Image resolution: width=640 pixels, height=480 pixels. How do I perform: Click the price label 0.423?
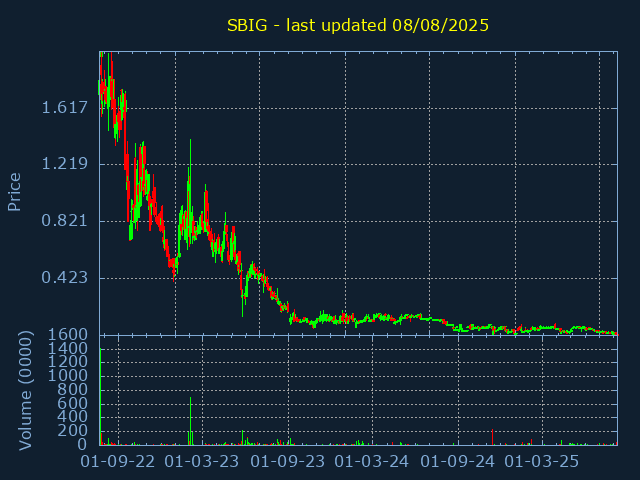coord(64,278)
